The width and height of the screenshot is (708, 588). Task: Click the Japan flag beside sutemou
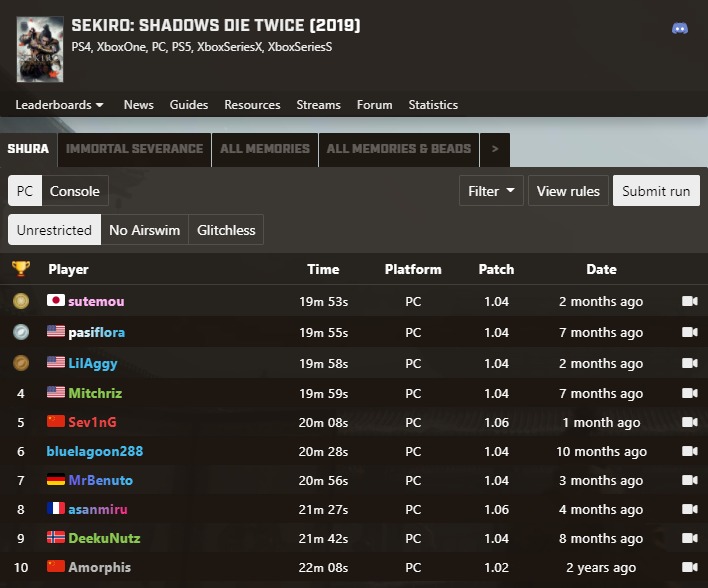click(x=56, y=301)
